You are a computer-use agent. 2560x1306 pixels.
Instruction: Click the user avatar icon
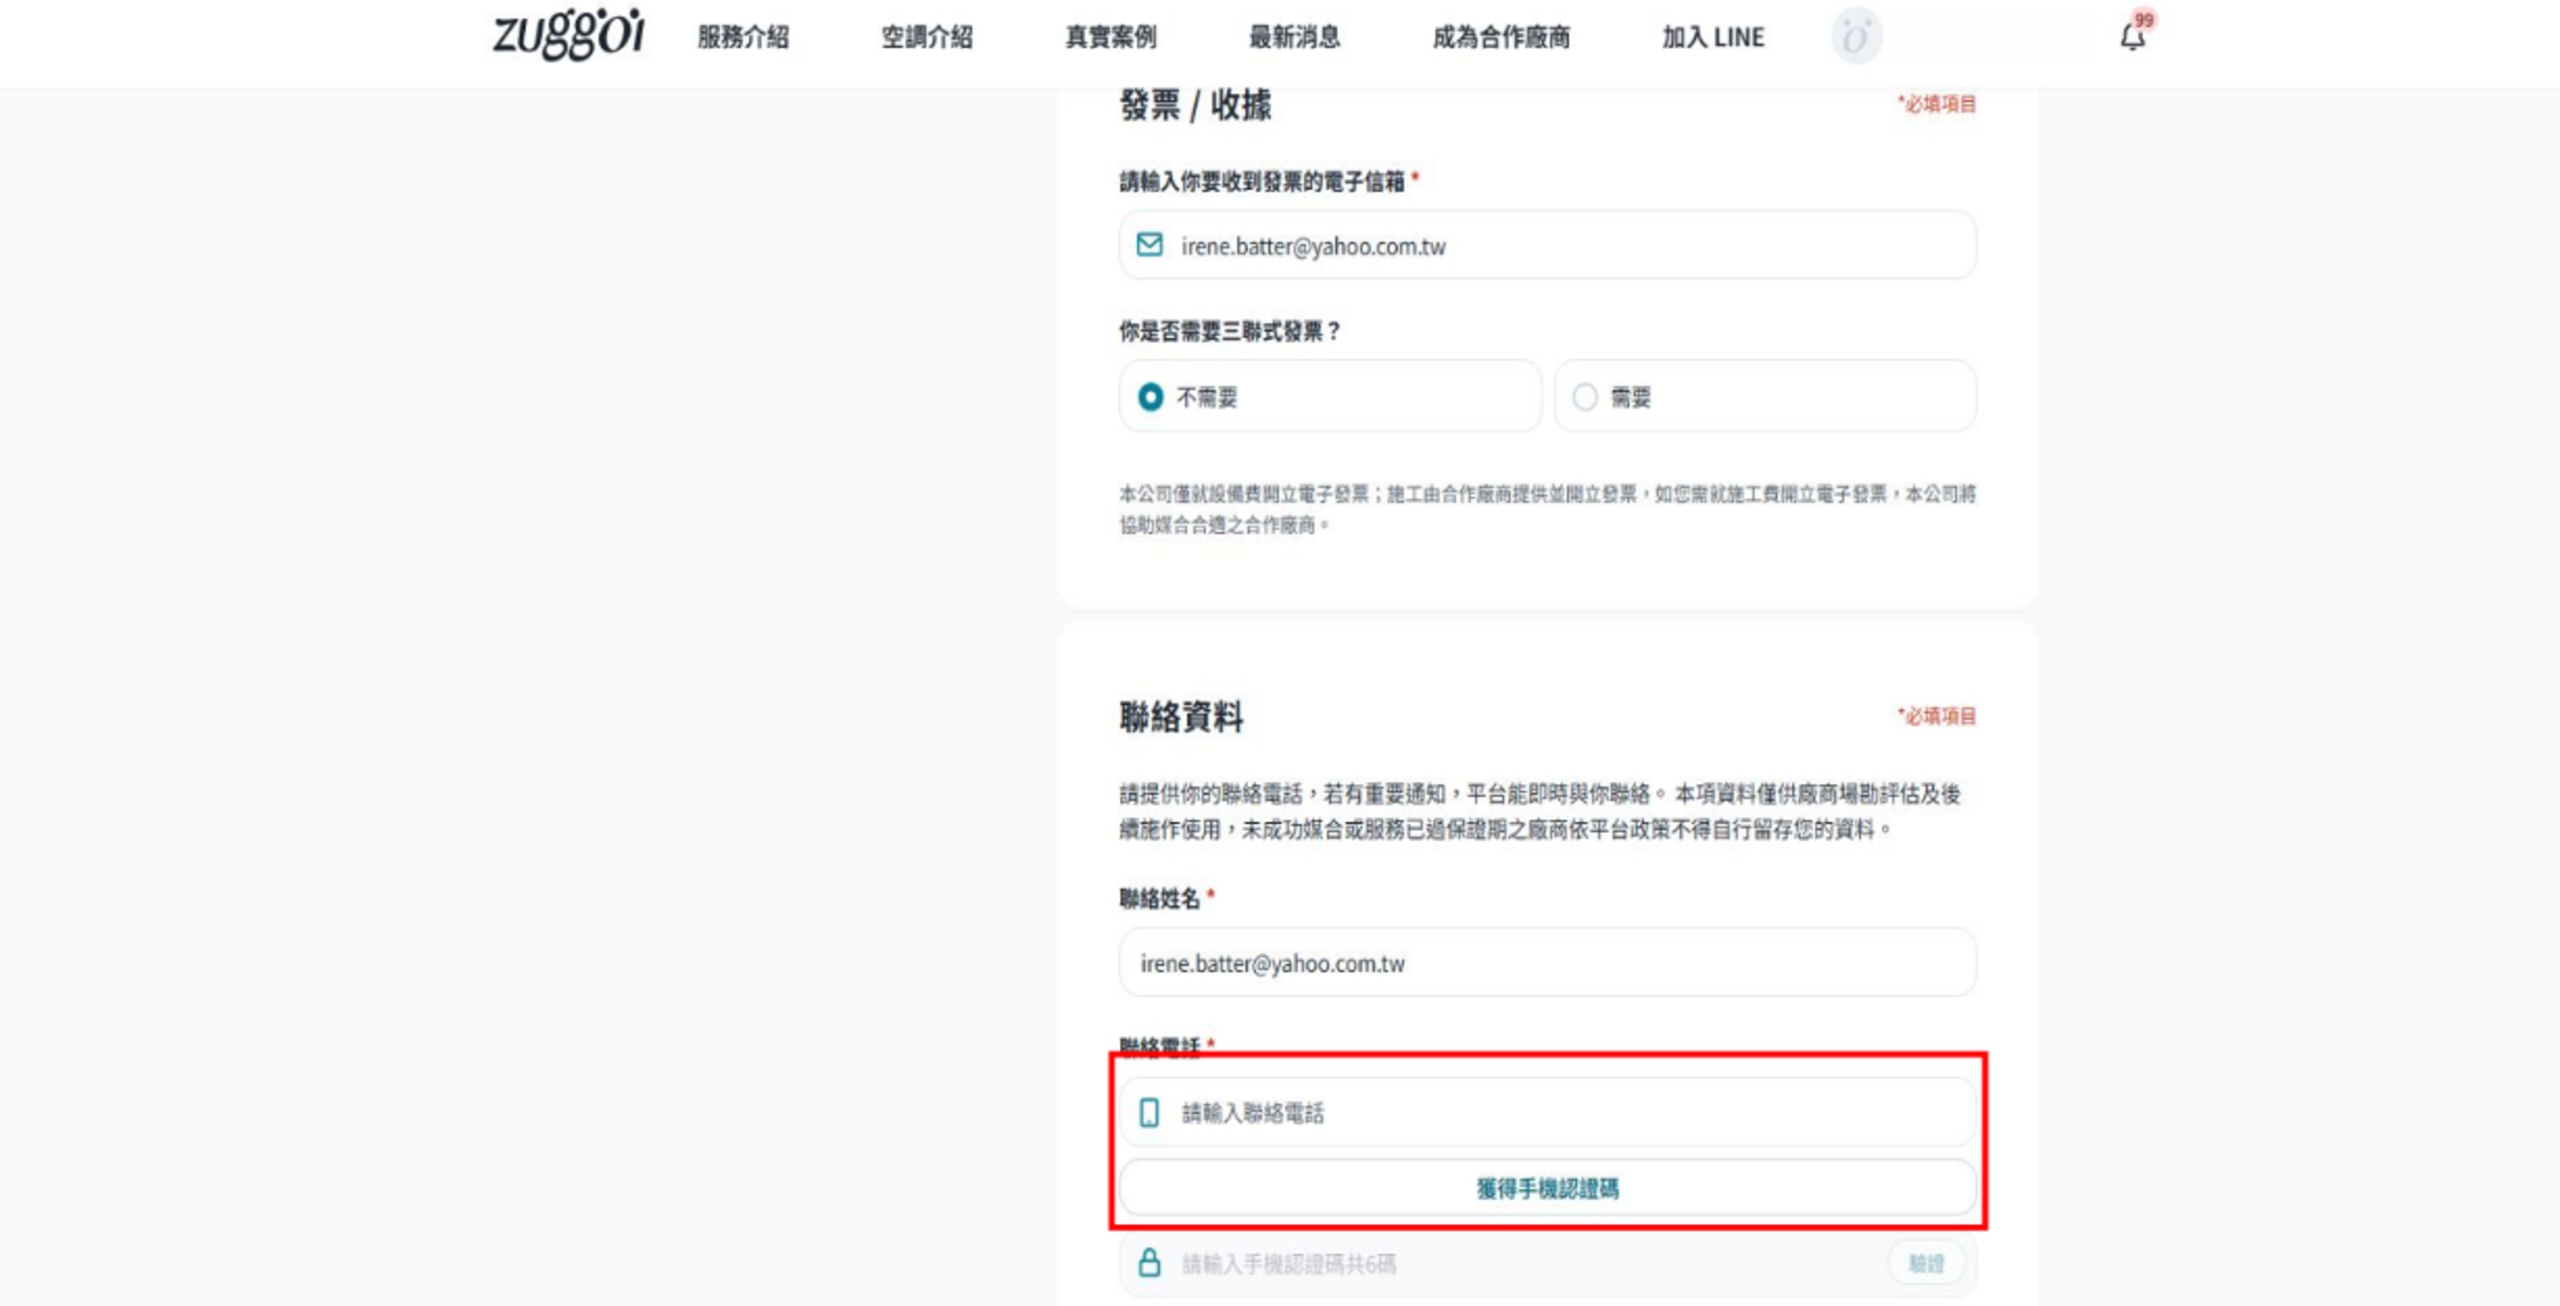click(1856, 37)
